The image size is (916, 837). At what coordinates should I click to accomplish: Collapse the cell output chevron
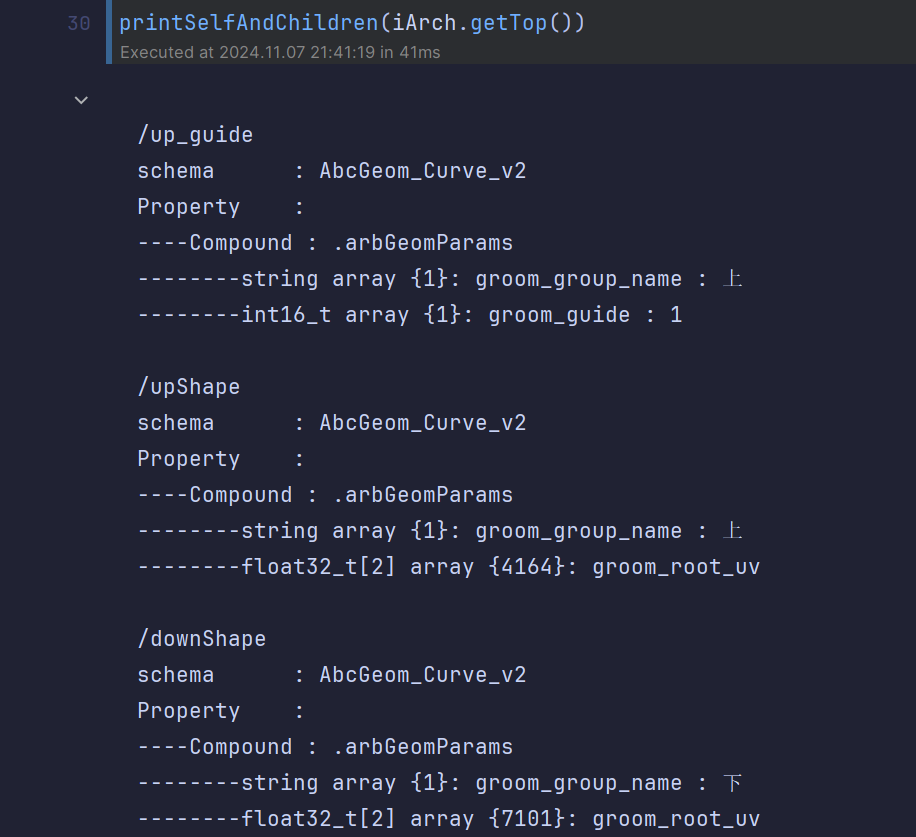pyautogui.click(x=82, y=99)
